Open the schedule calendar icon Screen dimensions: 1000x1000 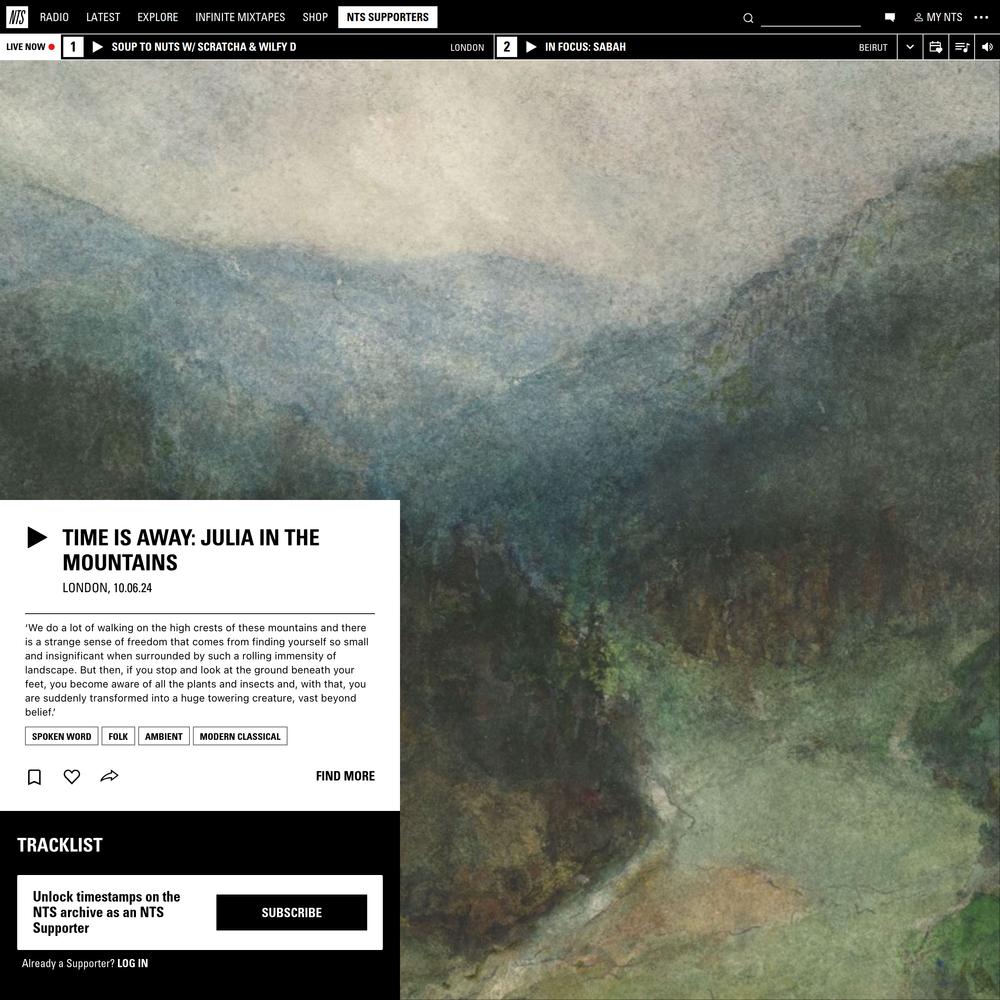[936, 47]
